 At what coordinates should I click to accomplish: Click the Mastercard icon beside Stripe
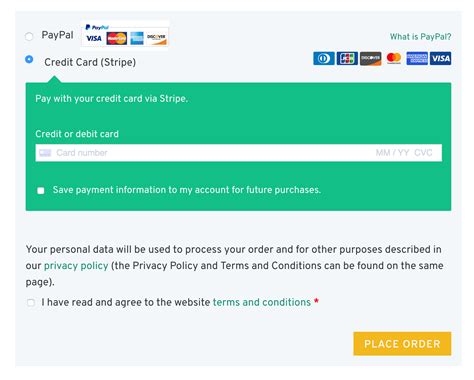(394, 59)
